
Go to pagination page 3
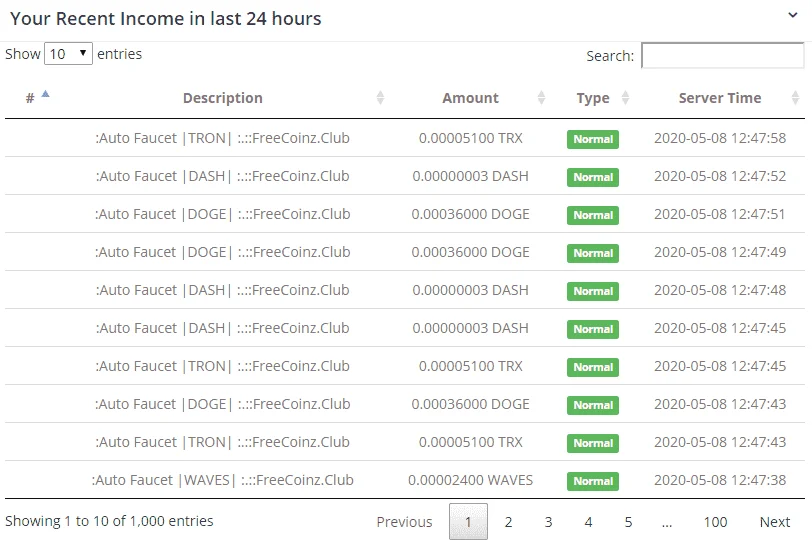548,522
